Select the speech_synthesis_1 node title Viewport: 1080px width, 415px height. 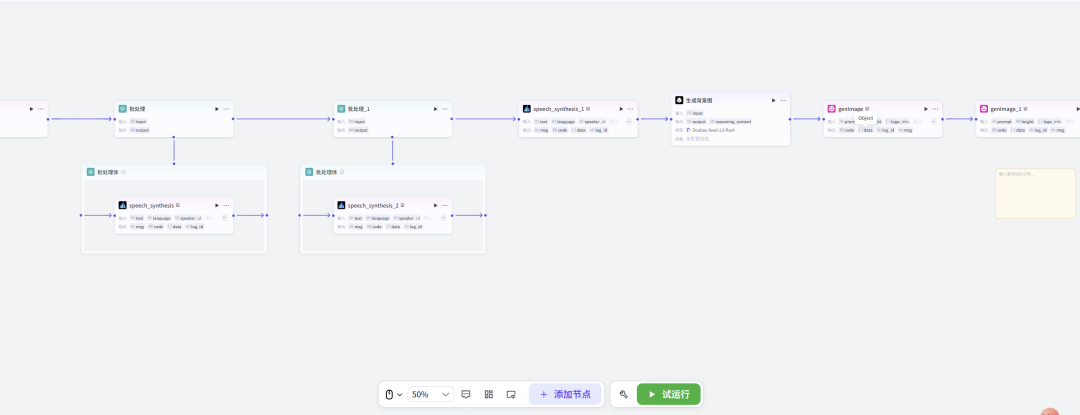tap(559, 109)
